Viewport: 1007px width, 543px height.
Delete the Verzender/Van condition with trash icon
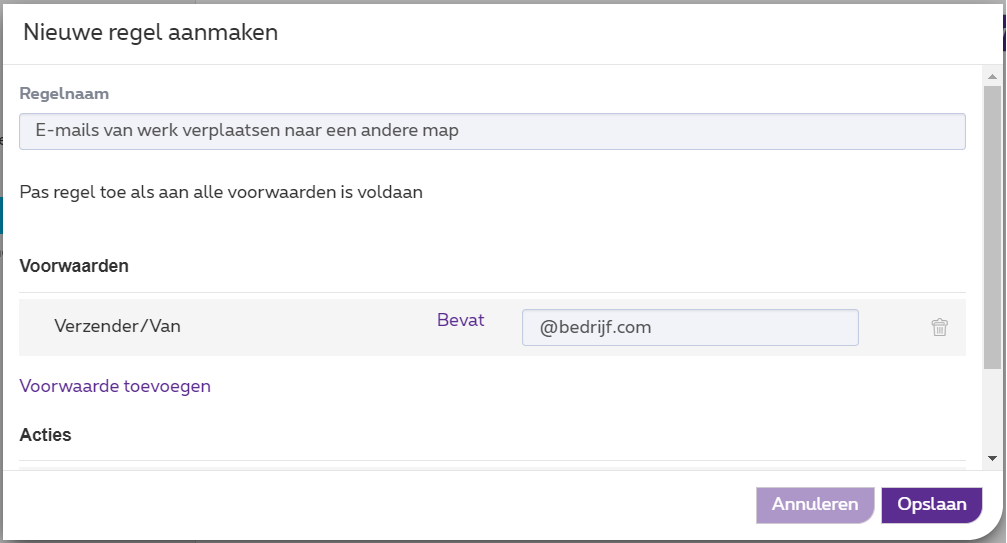point(939,327)
